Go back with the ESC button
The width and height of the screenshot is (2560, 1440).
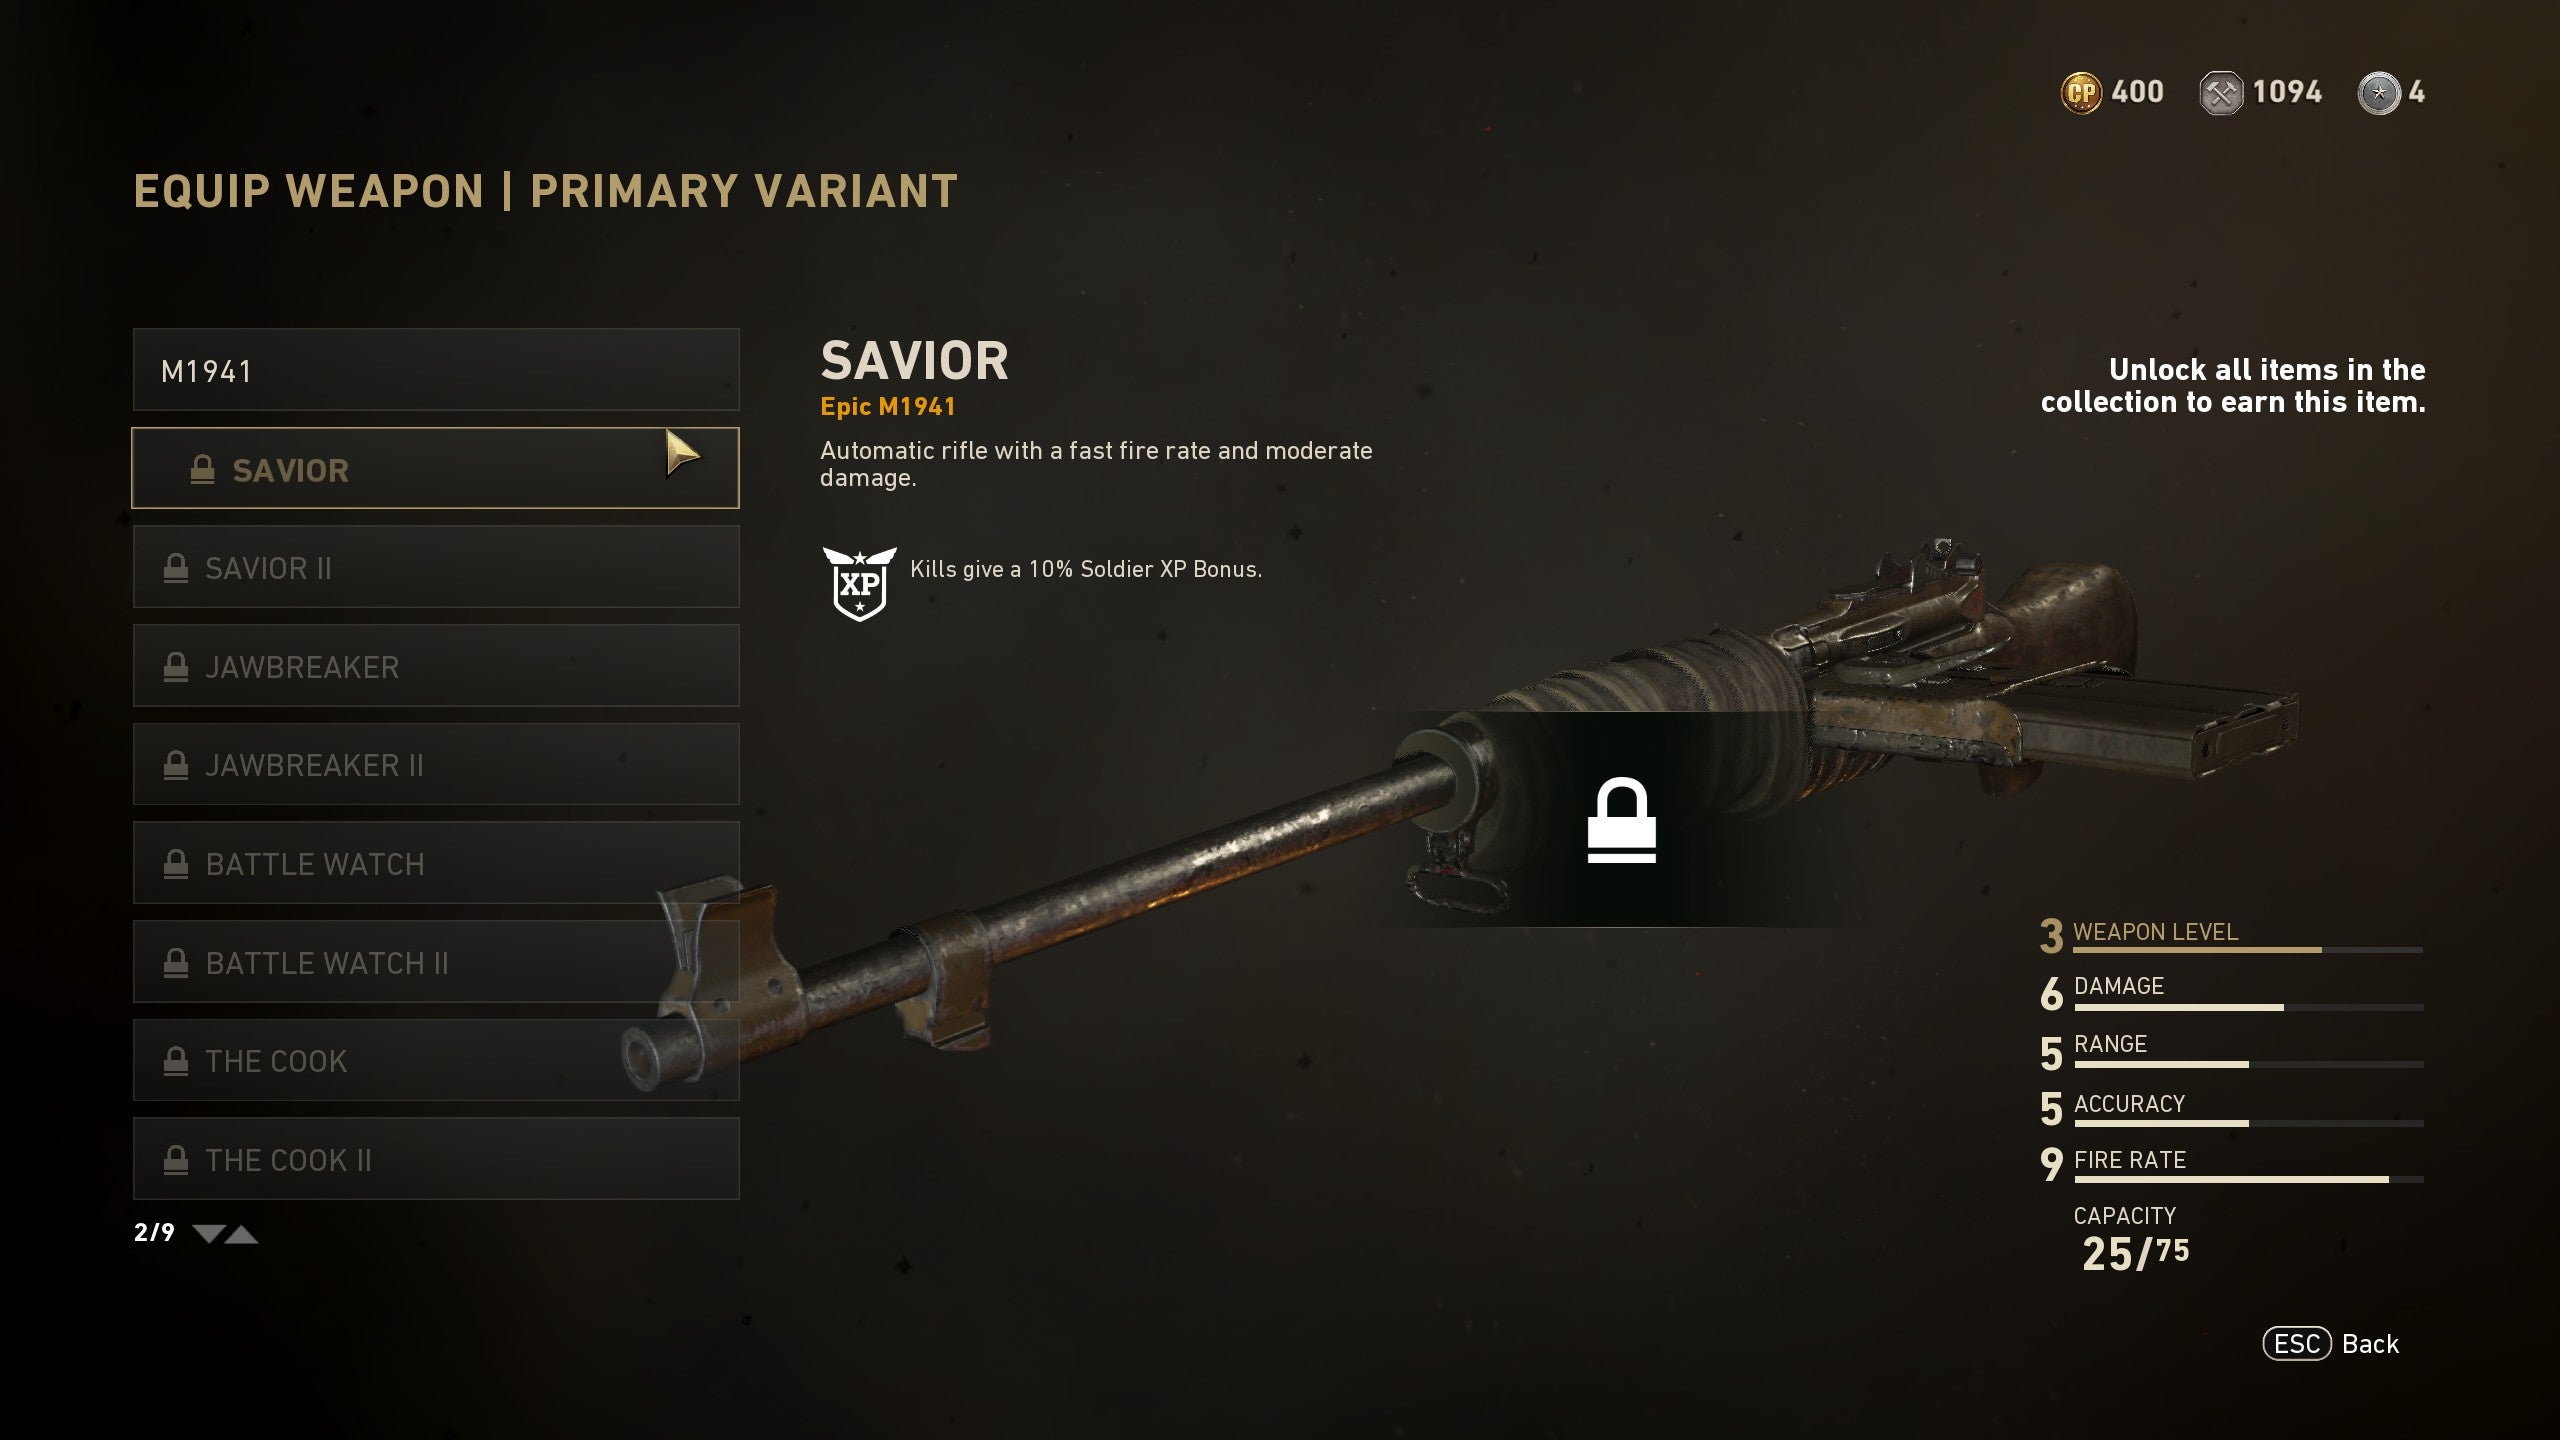2297,1344
